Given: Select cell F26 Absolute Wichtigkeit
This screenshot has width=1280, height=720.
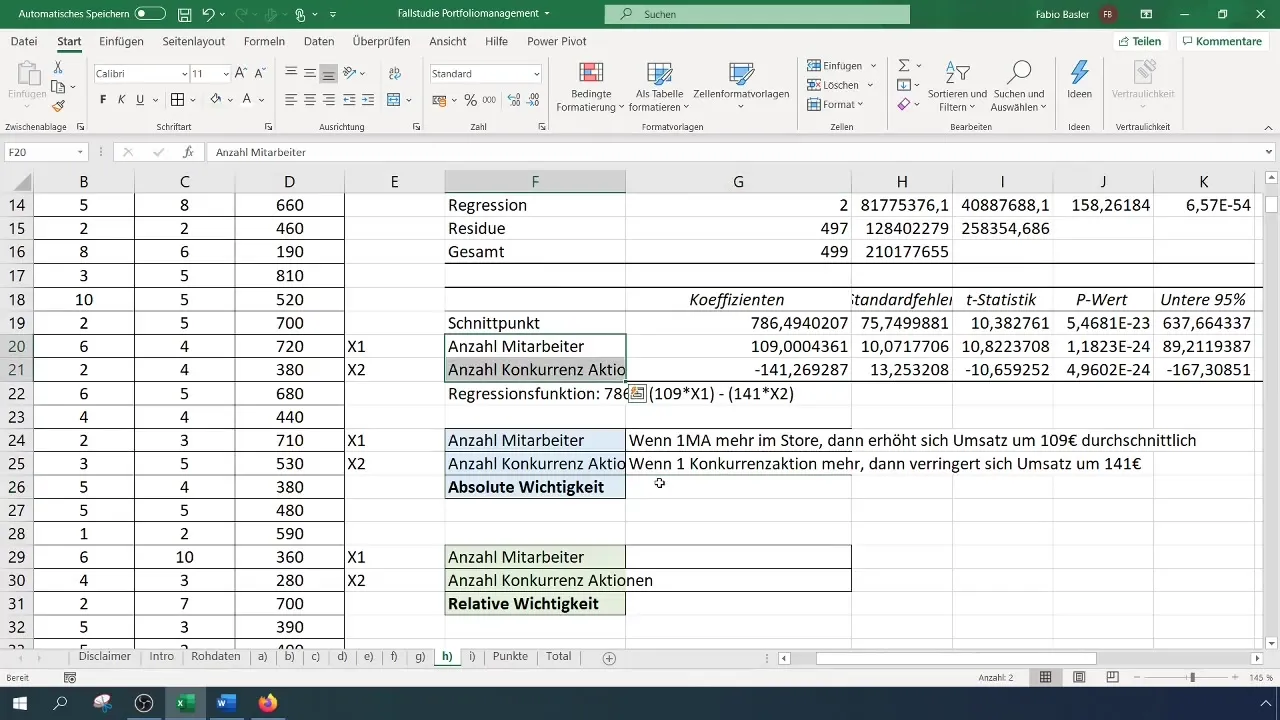Looking at the screenshot, I should pos(535,487).
